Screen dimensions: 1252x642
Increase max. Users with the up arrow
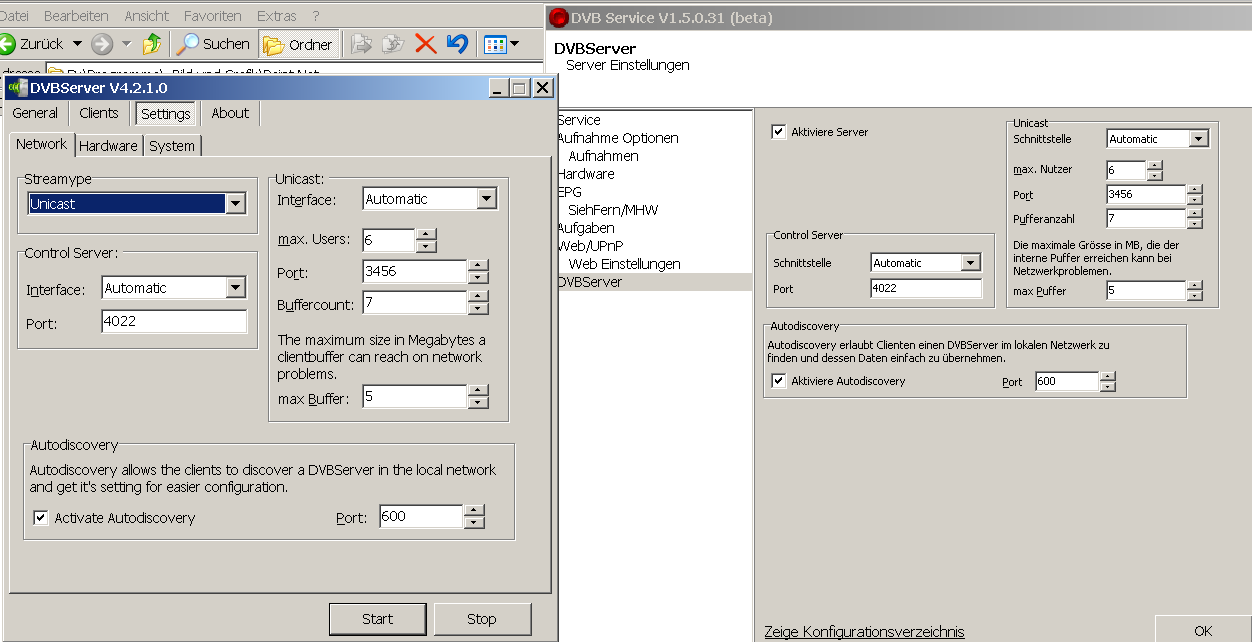point(426,234)
